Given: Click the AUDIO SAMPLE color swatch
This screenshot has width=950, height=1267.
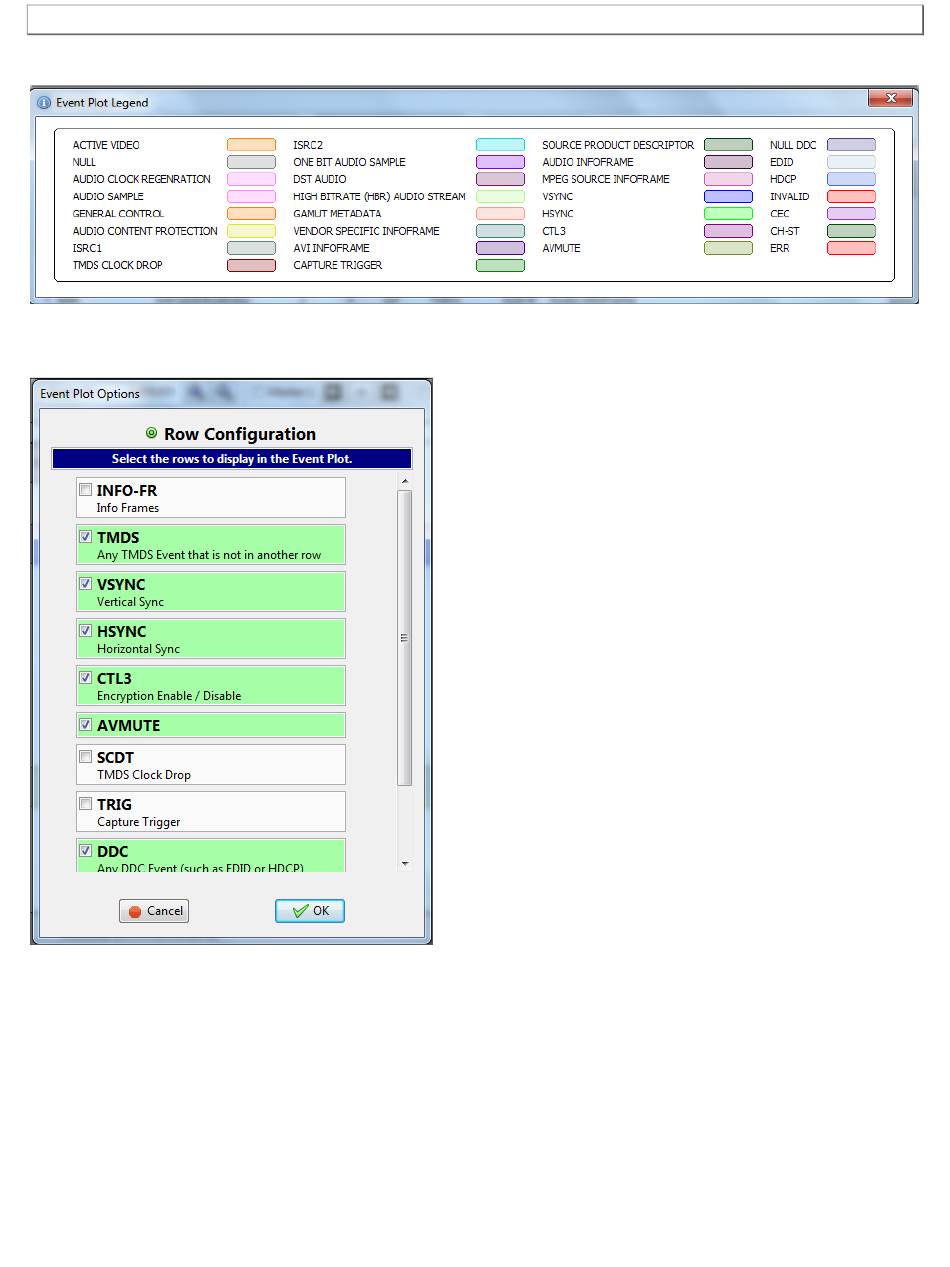Looking at the screenshot, I should pyautogui.click(x=251, y=197).
